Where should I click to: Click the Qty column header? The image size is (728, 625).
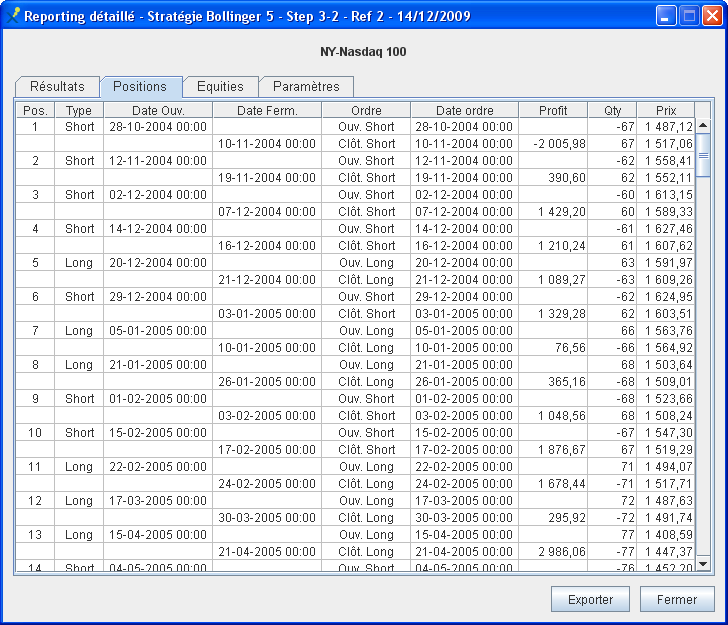pyautogui.click(x=612, y=110)
